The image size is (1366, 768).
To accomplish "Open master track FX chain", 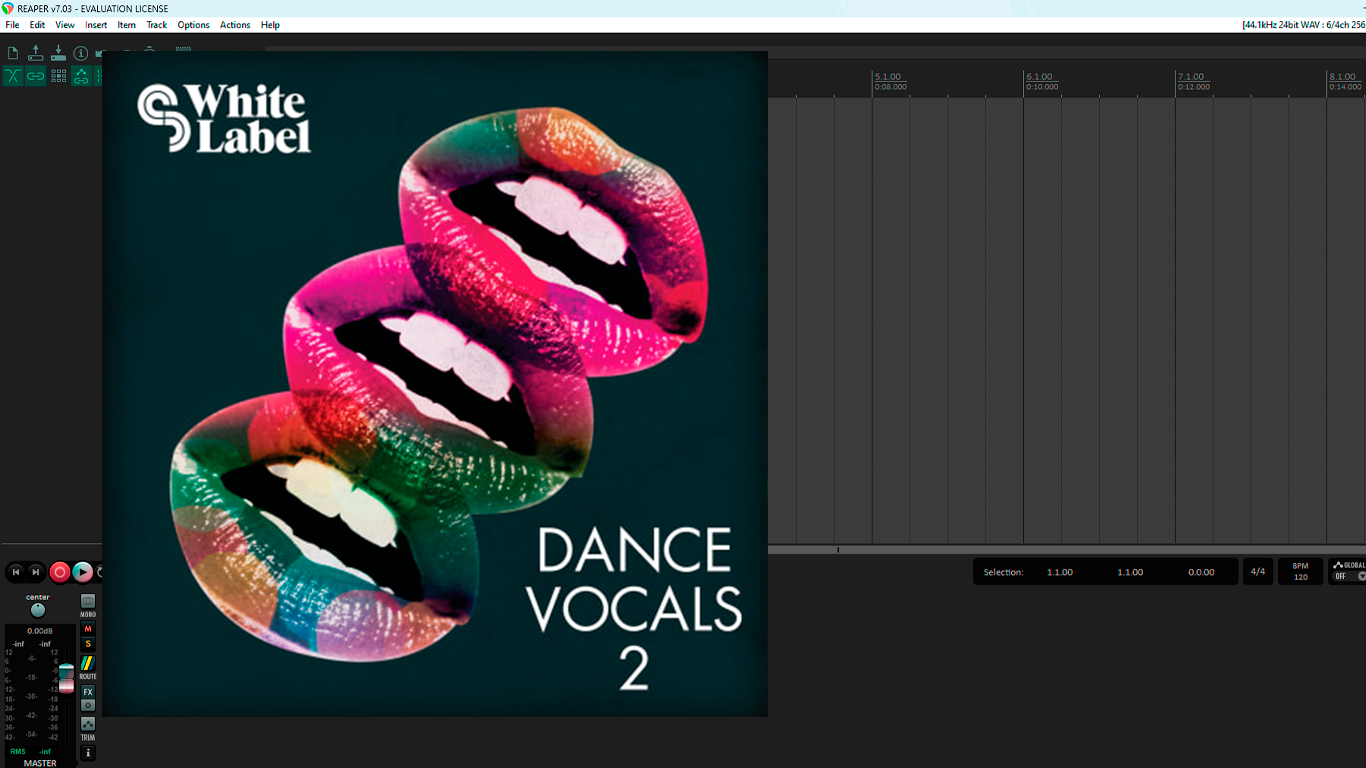I will tap(88, 692).
